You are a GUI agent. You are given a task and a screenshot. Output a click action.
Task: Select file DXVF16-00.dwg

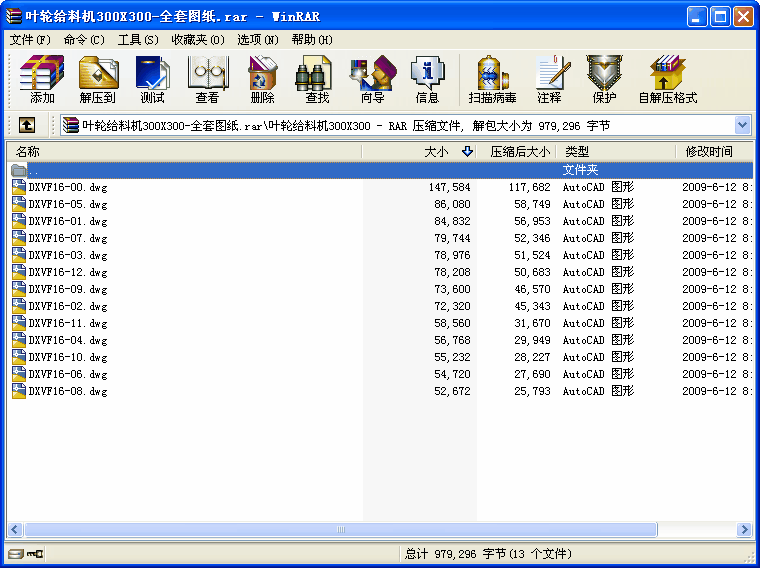pos(68,187)
